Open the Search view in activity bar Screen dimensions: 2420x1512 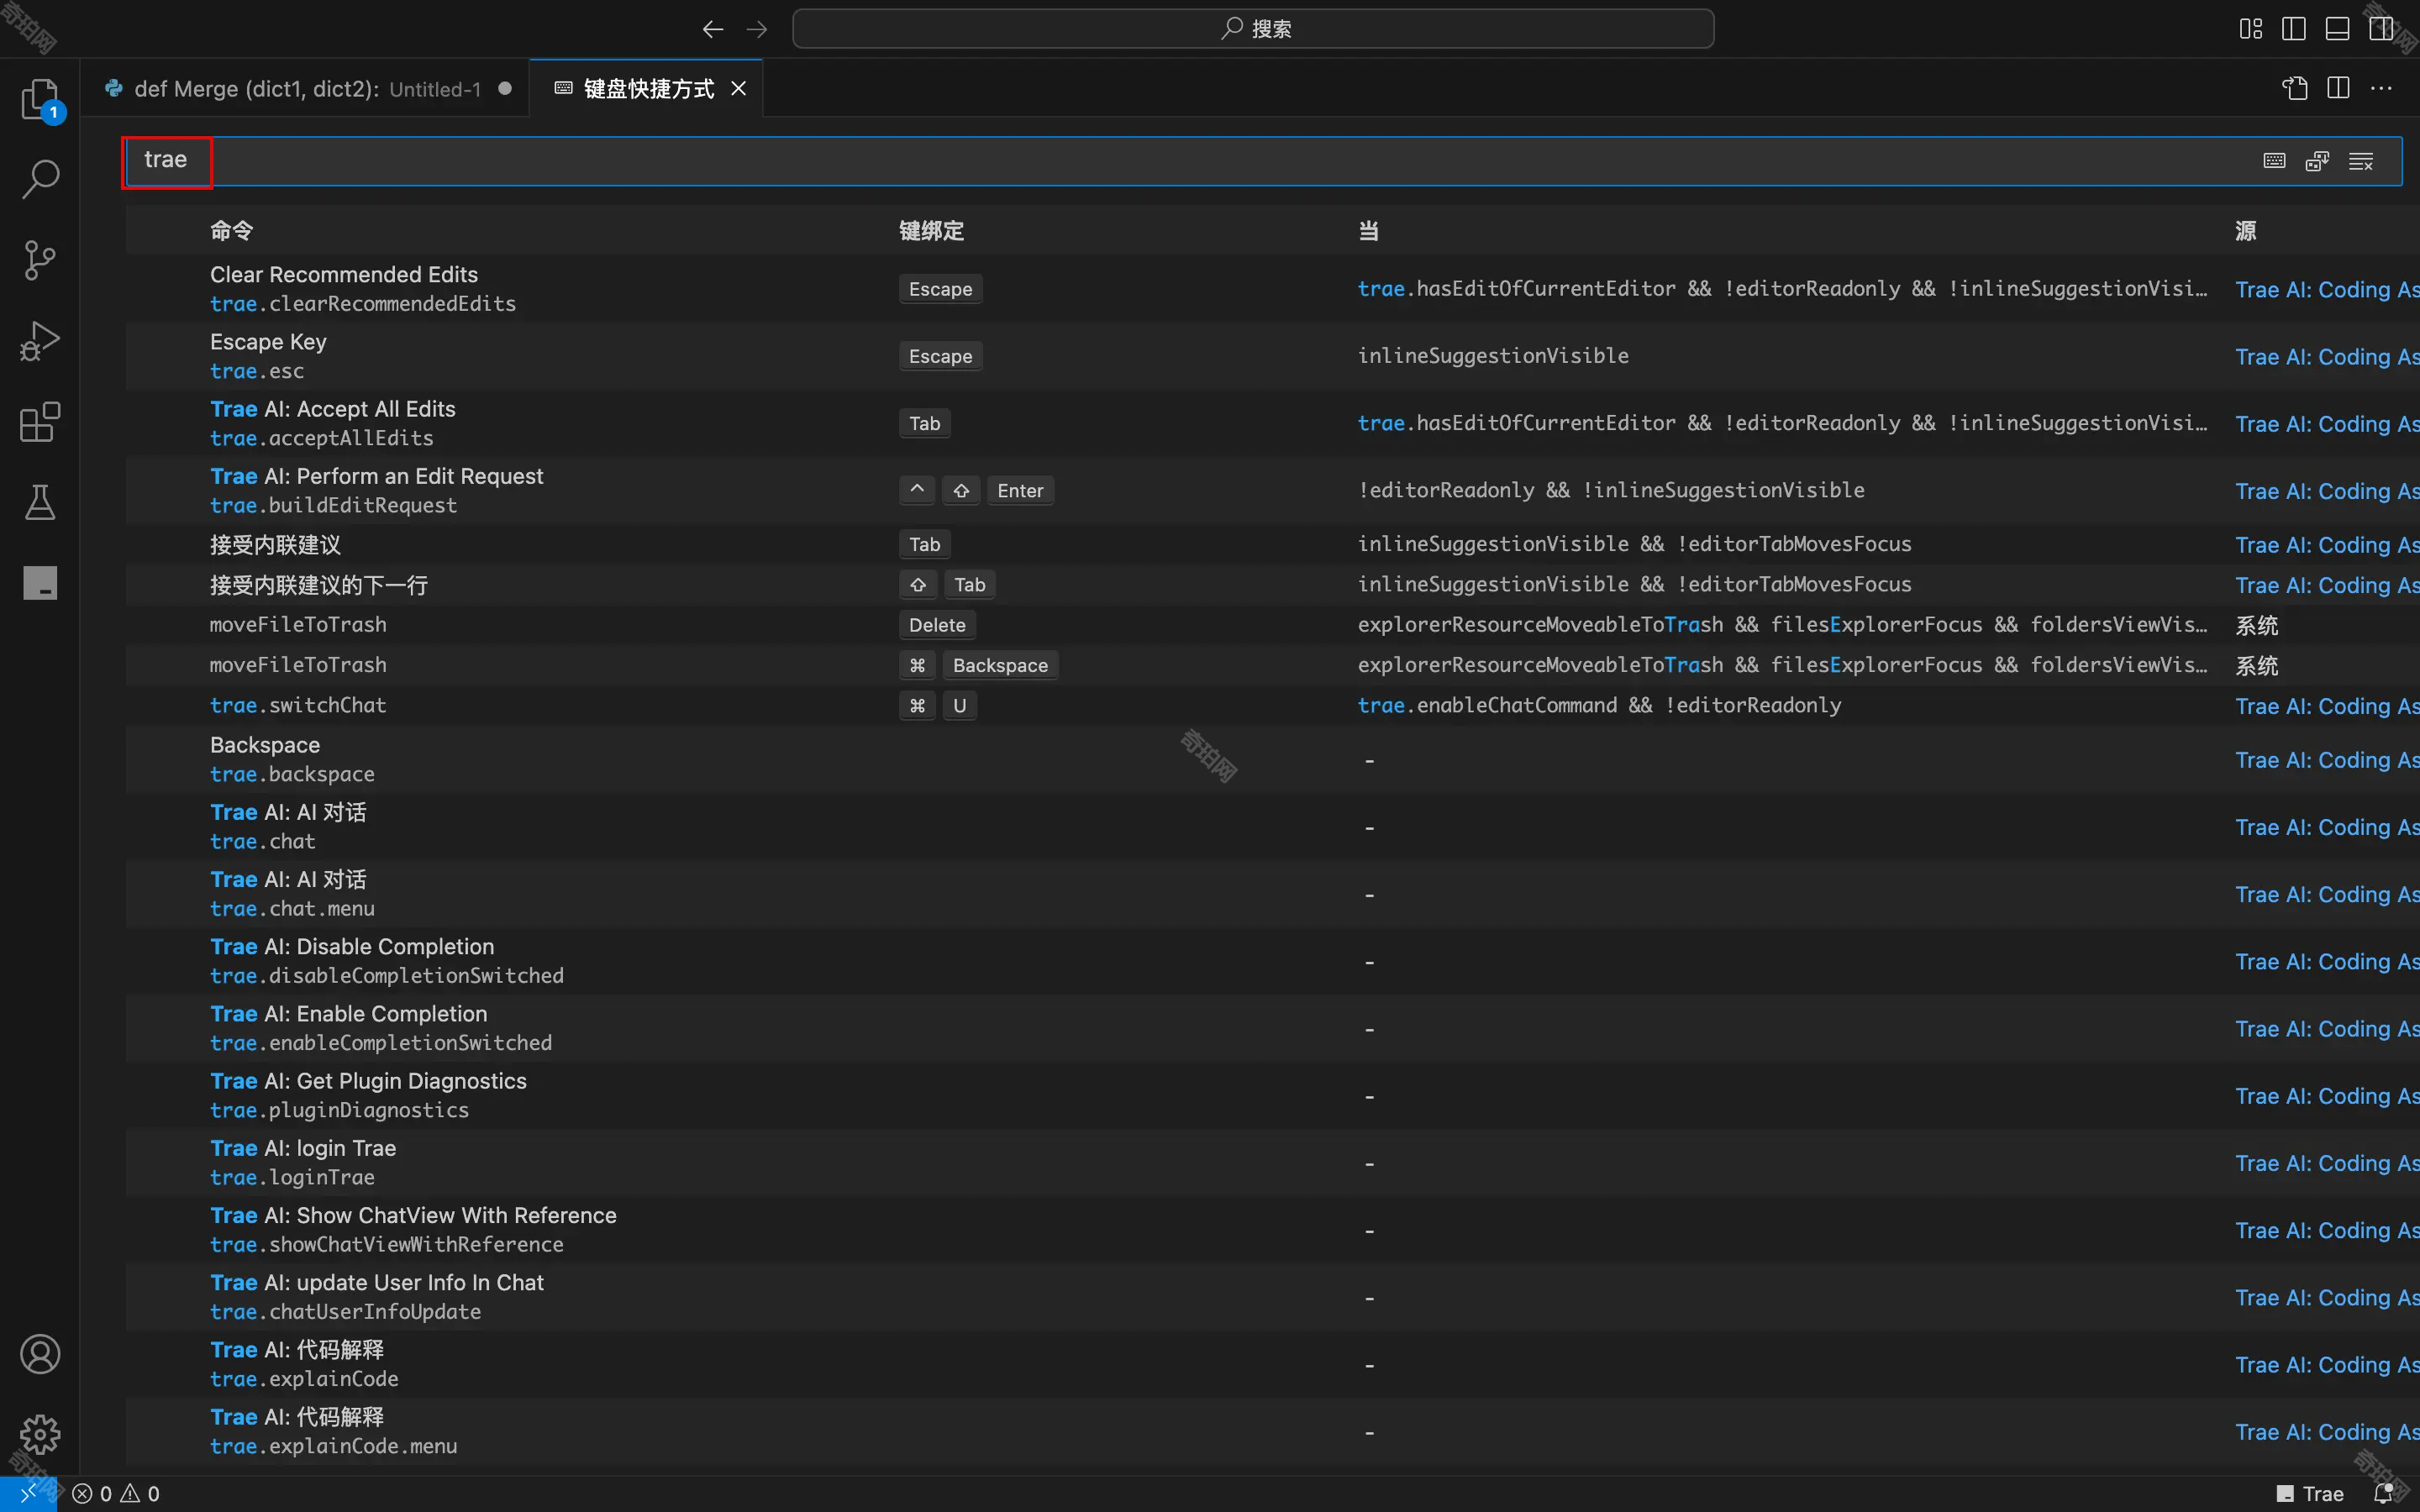[x=40, y=180]
